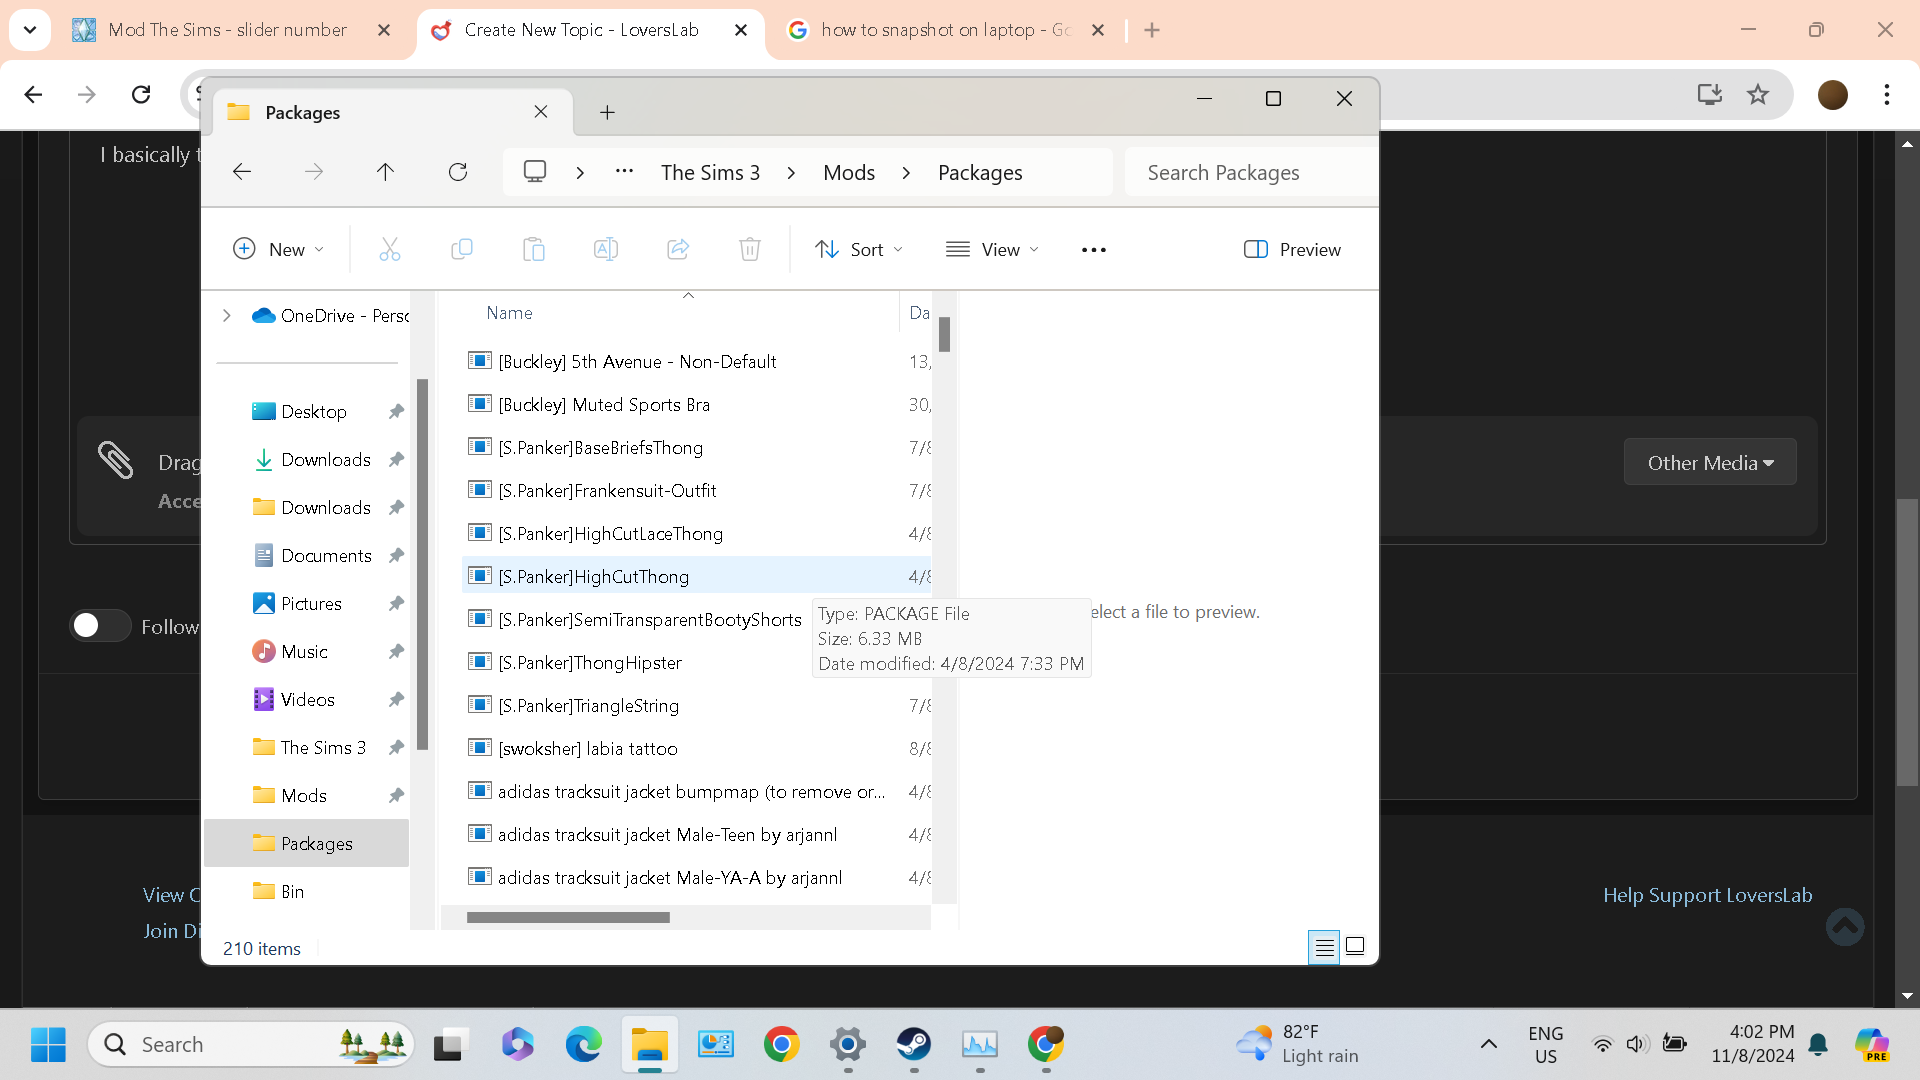This screenshot has height=1080, width=1920.
Task: Toggle the Follow topic switch
Action: click(x=100, y=626)
